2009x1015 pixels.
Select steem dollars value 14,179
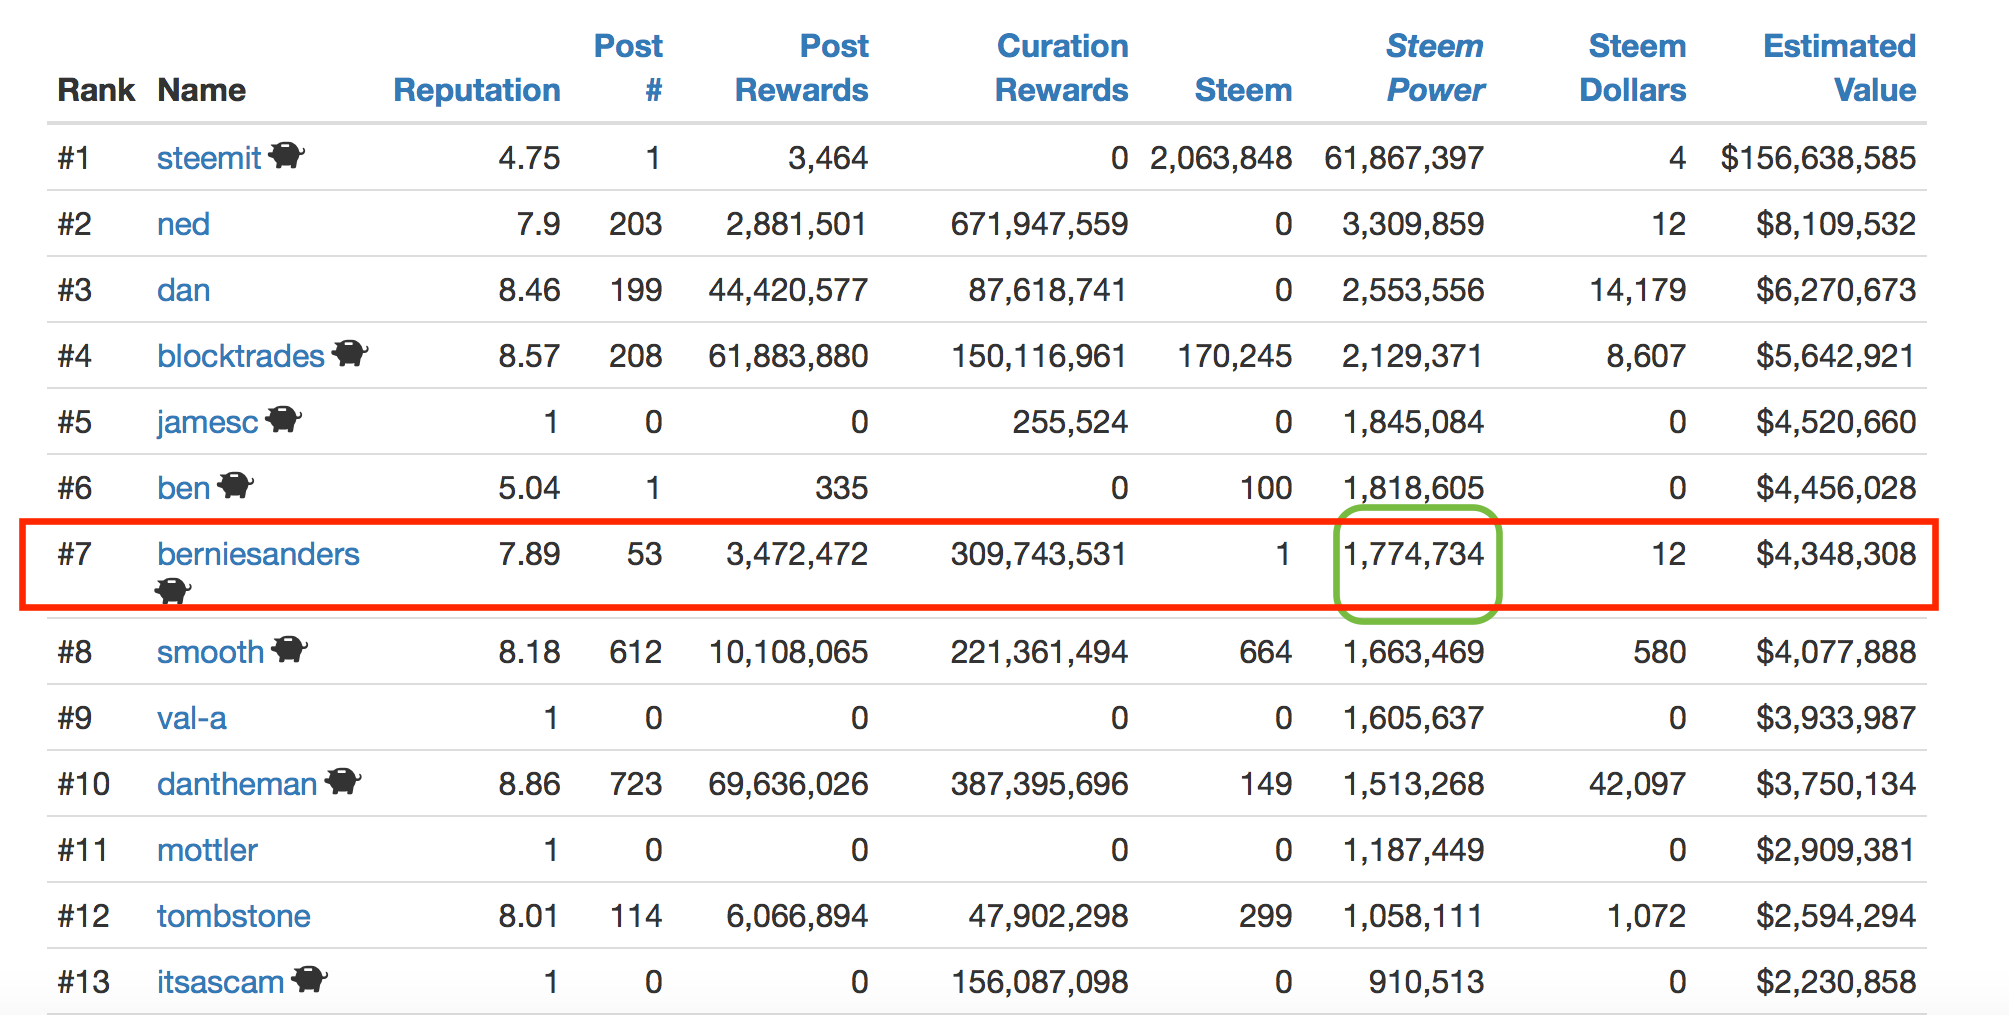(x=1638, y=290)
